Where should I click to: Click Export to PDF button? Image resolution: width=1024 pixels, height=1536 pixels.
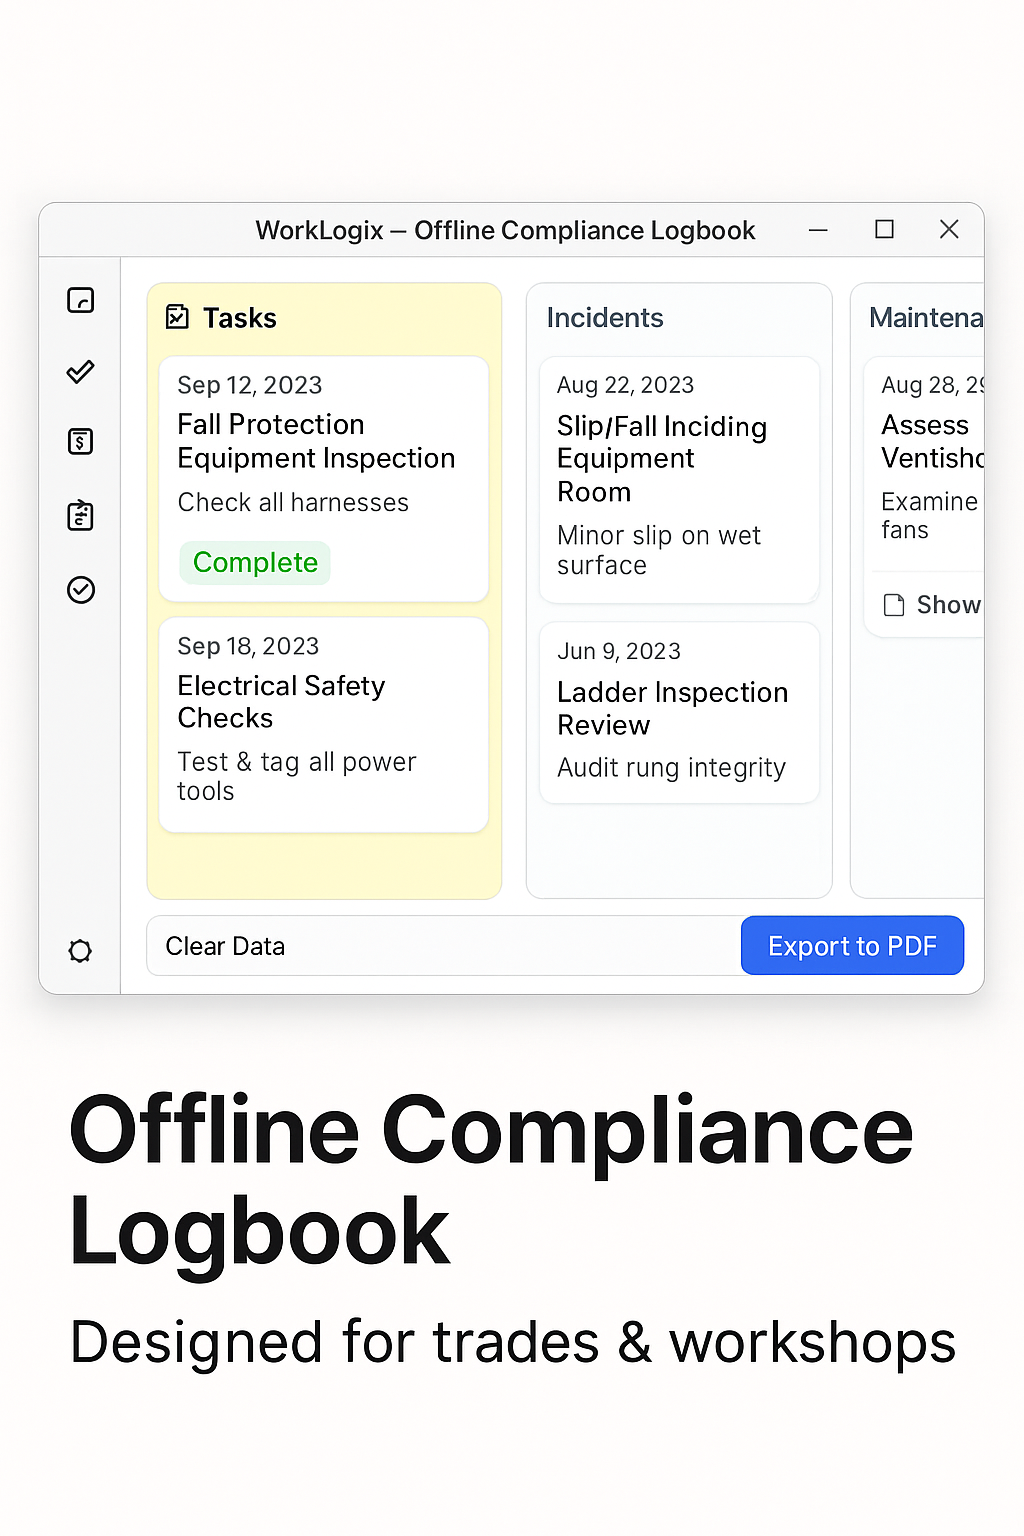tap(852, 946)
